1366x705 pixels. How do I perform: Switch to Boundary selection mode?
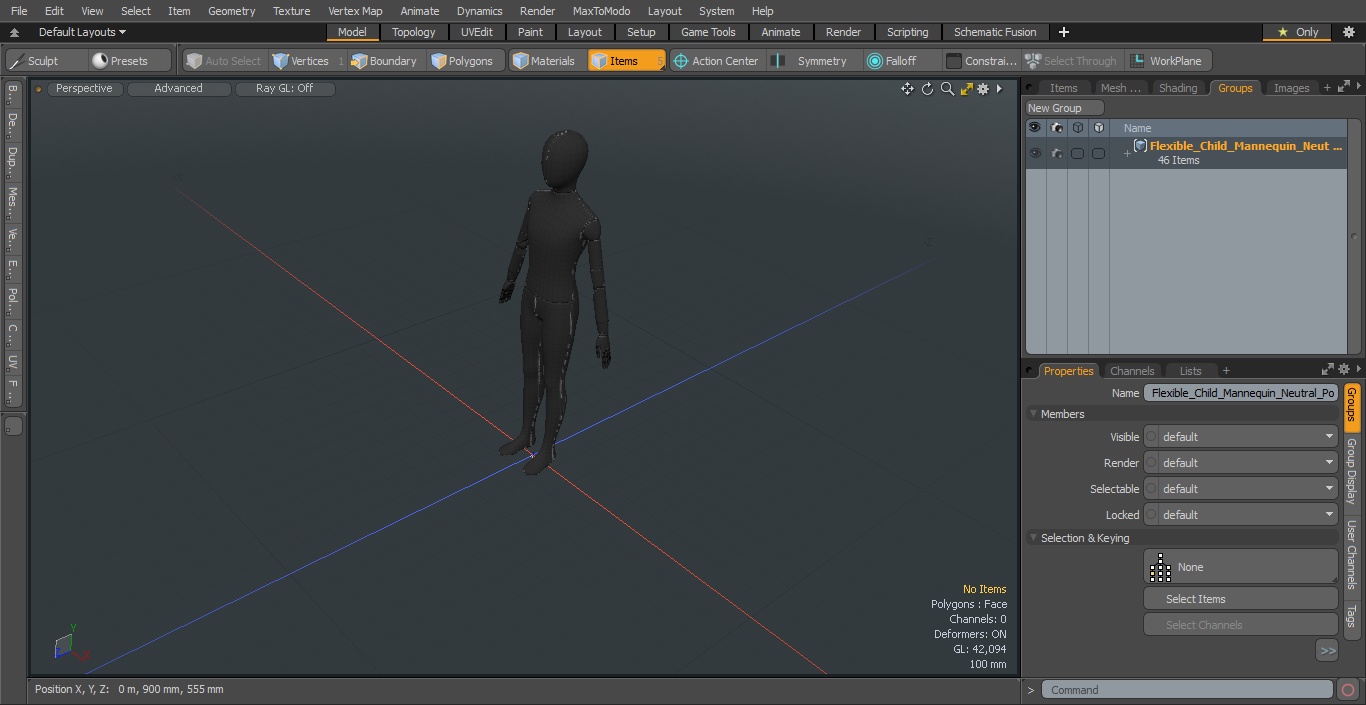point(384,61)
